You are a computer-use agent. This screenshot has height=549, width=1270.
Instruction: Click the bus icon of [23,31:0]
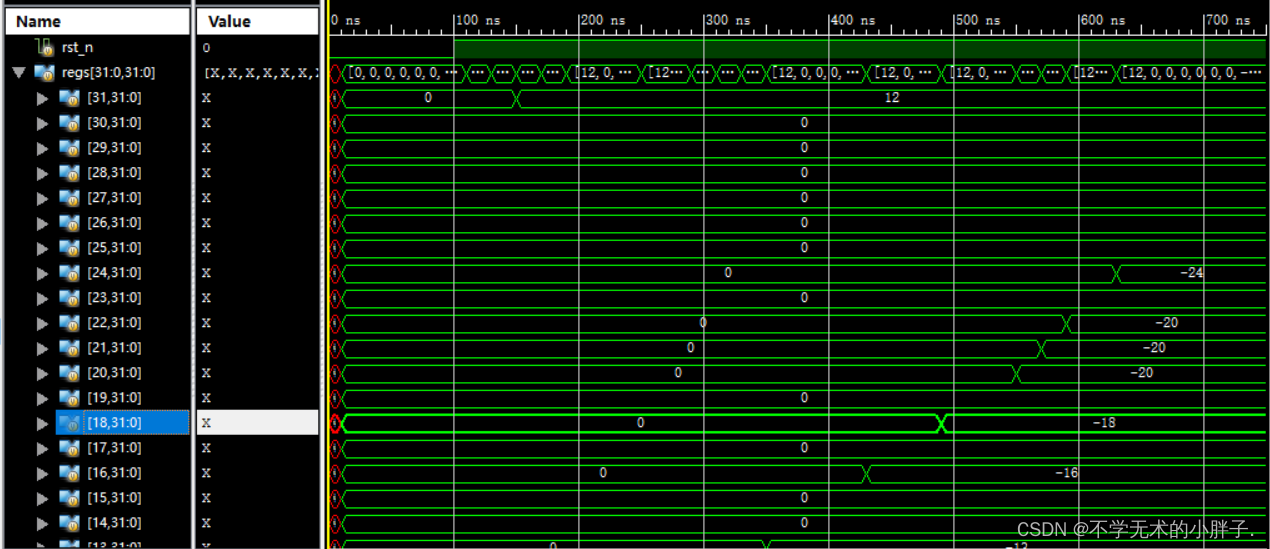click(68, 297)
